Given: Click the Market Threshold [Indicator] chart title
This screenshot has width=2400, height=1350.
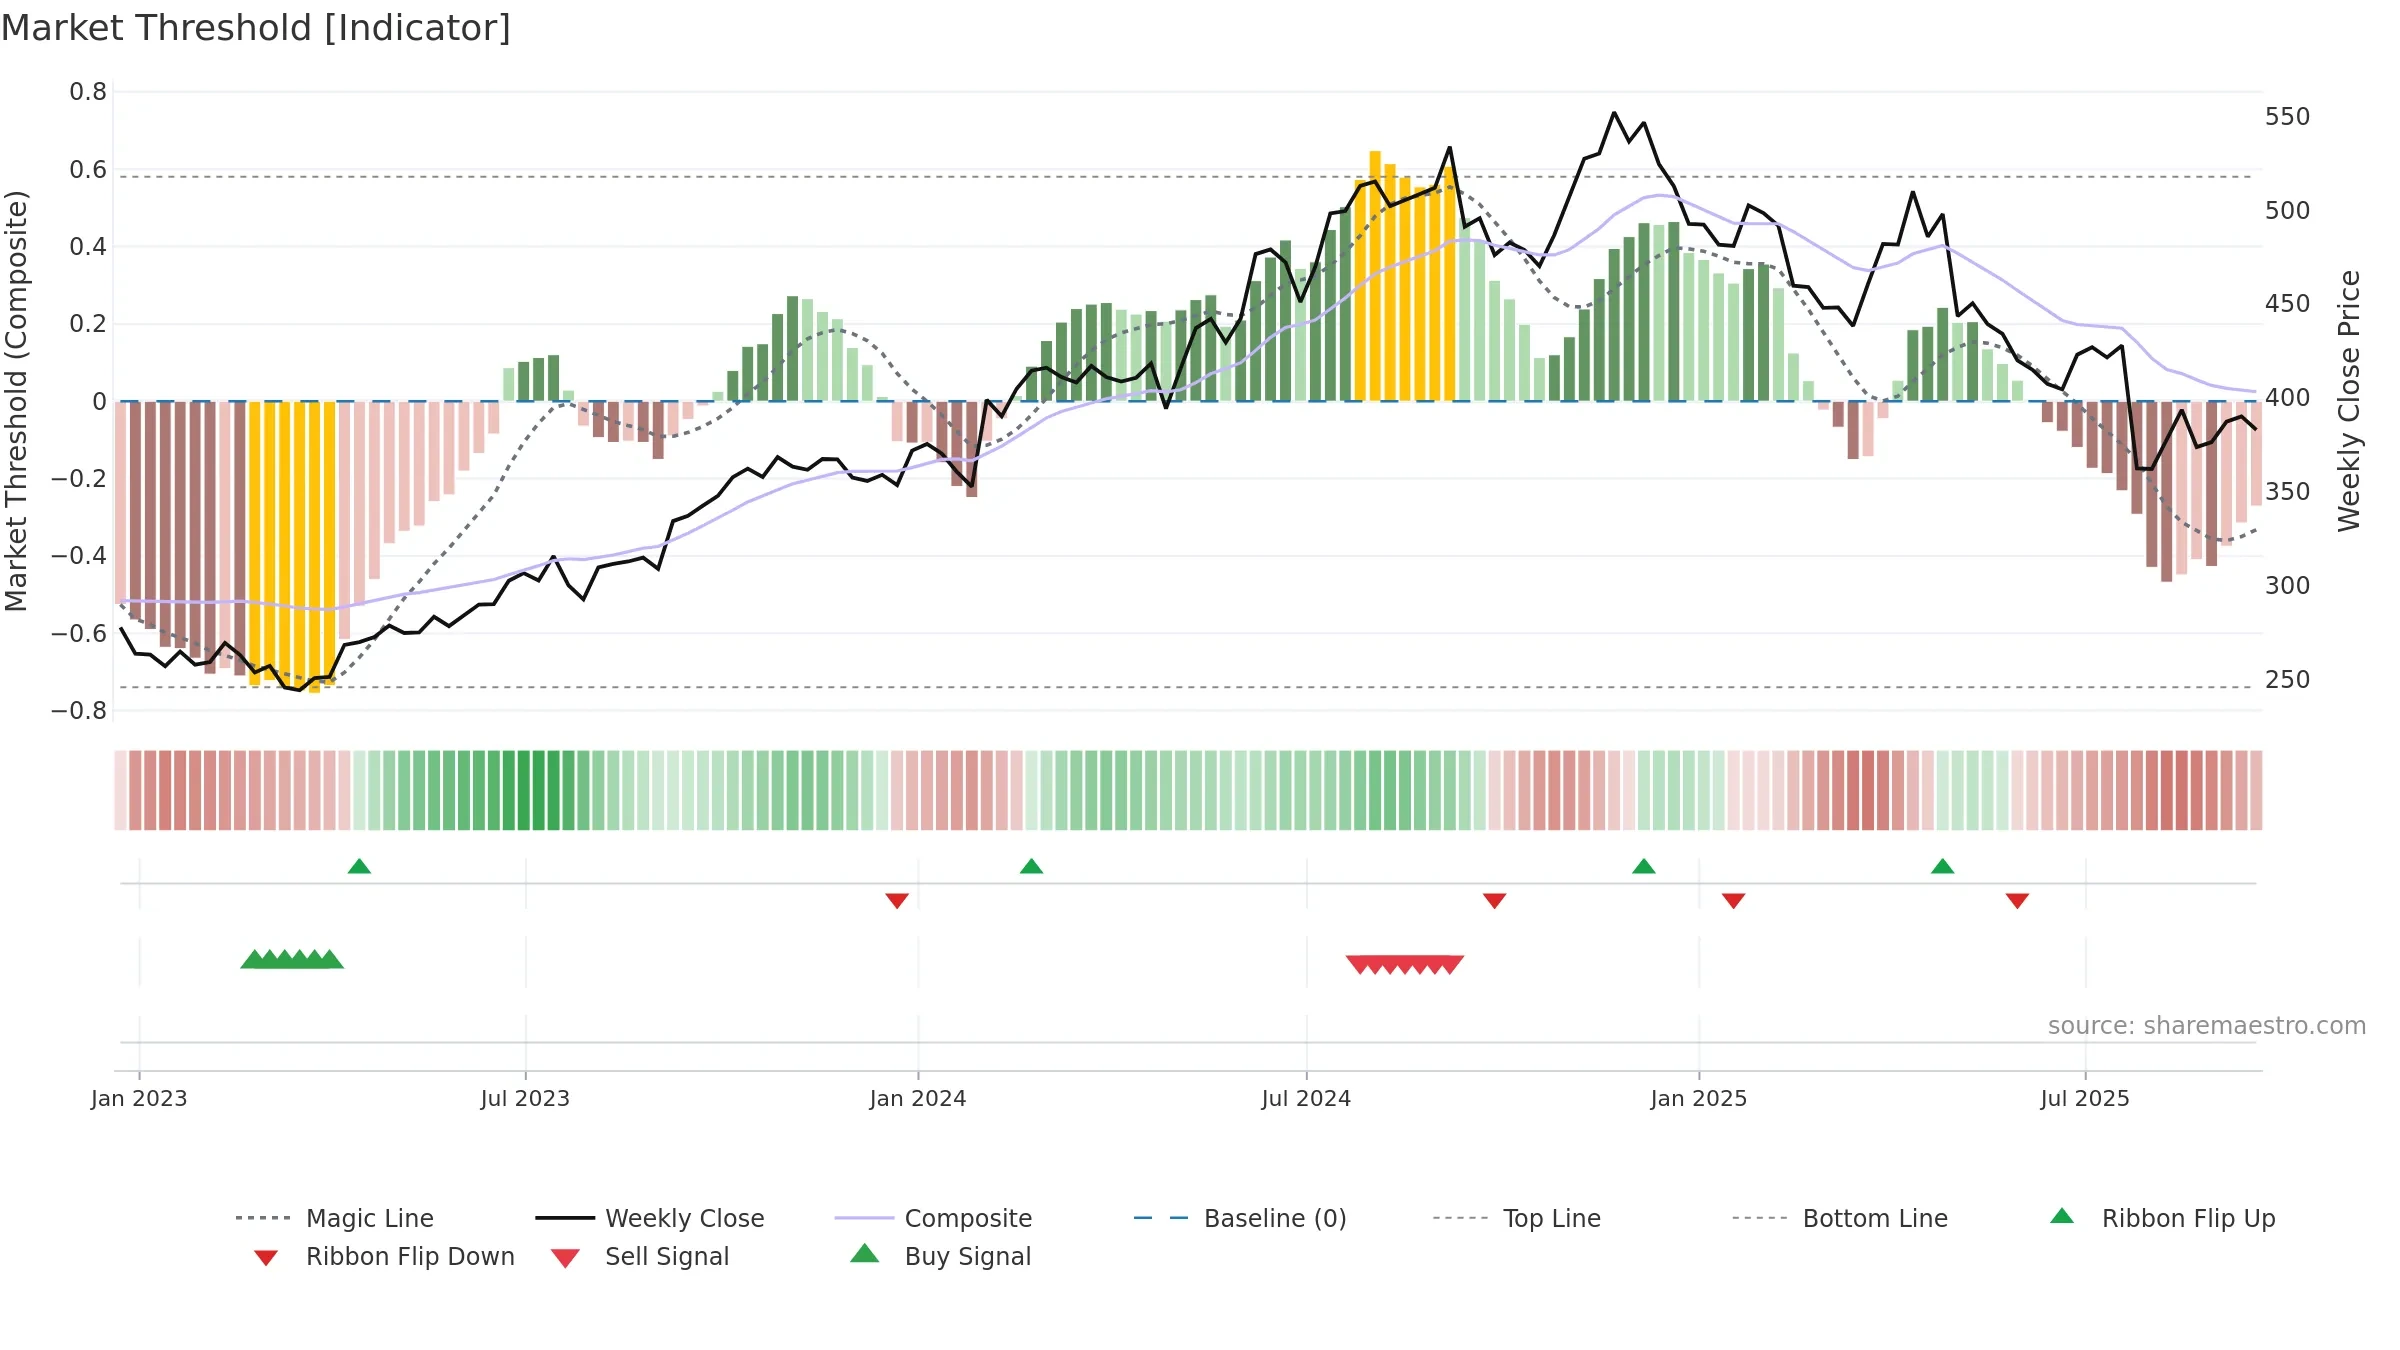Looking at the screenshot, I should (x=256, y=28).
